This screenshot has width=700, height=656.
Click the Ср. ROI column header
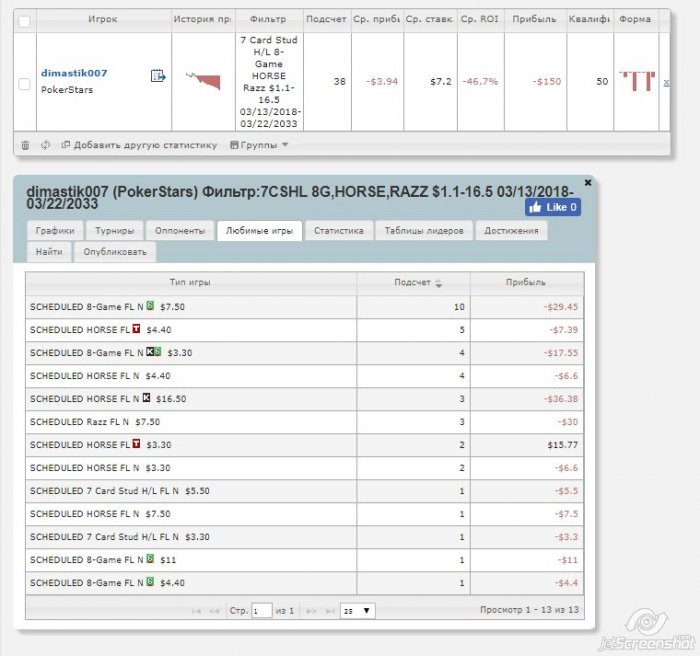pos(480,19)
